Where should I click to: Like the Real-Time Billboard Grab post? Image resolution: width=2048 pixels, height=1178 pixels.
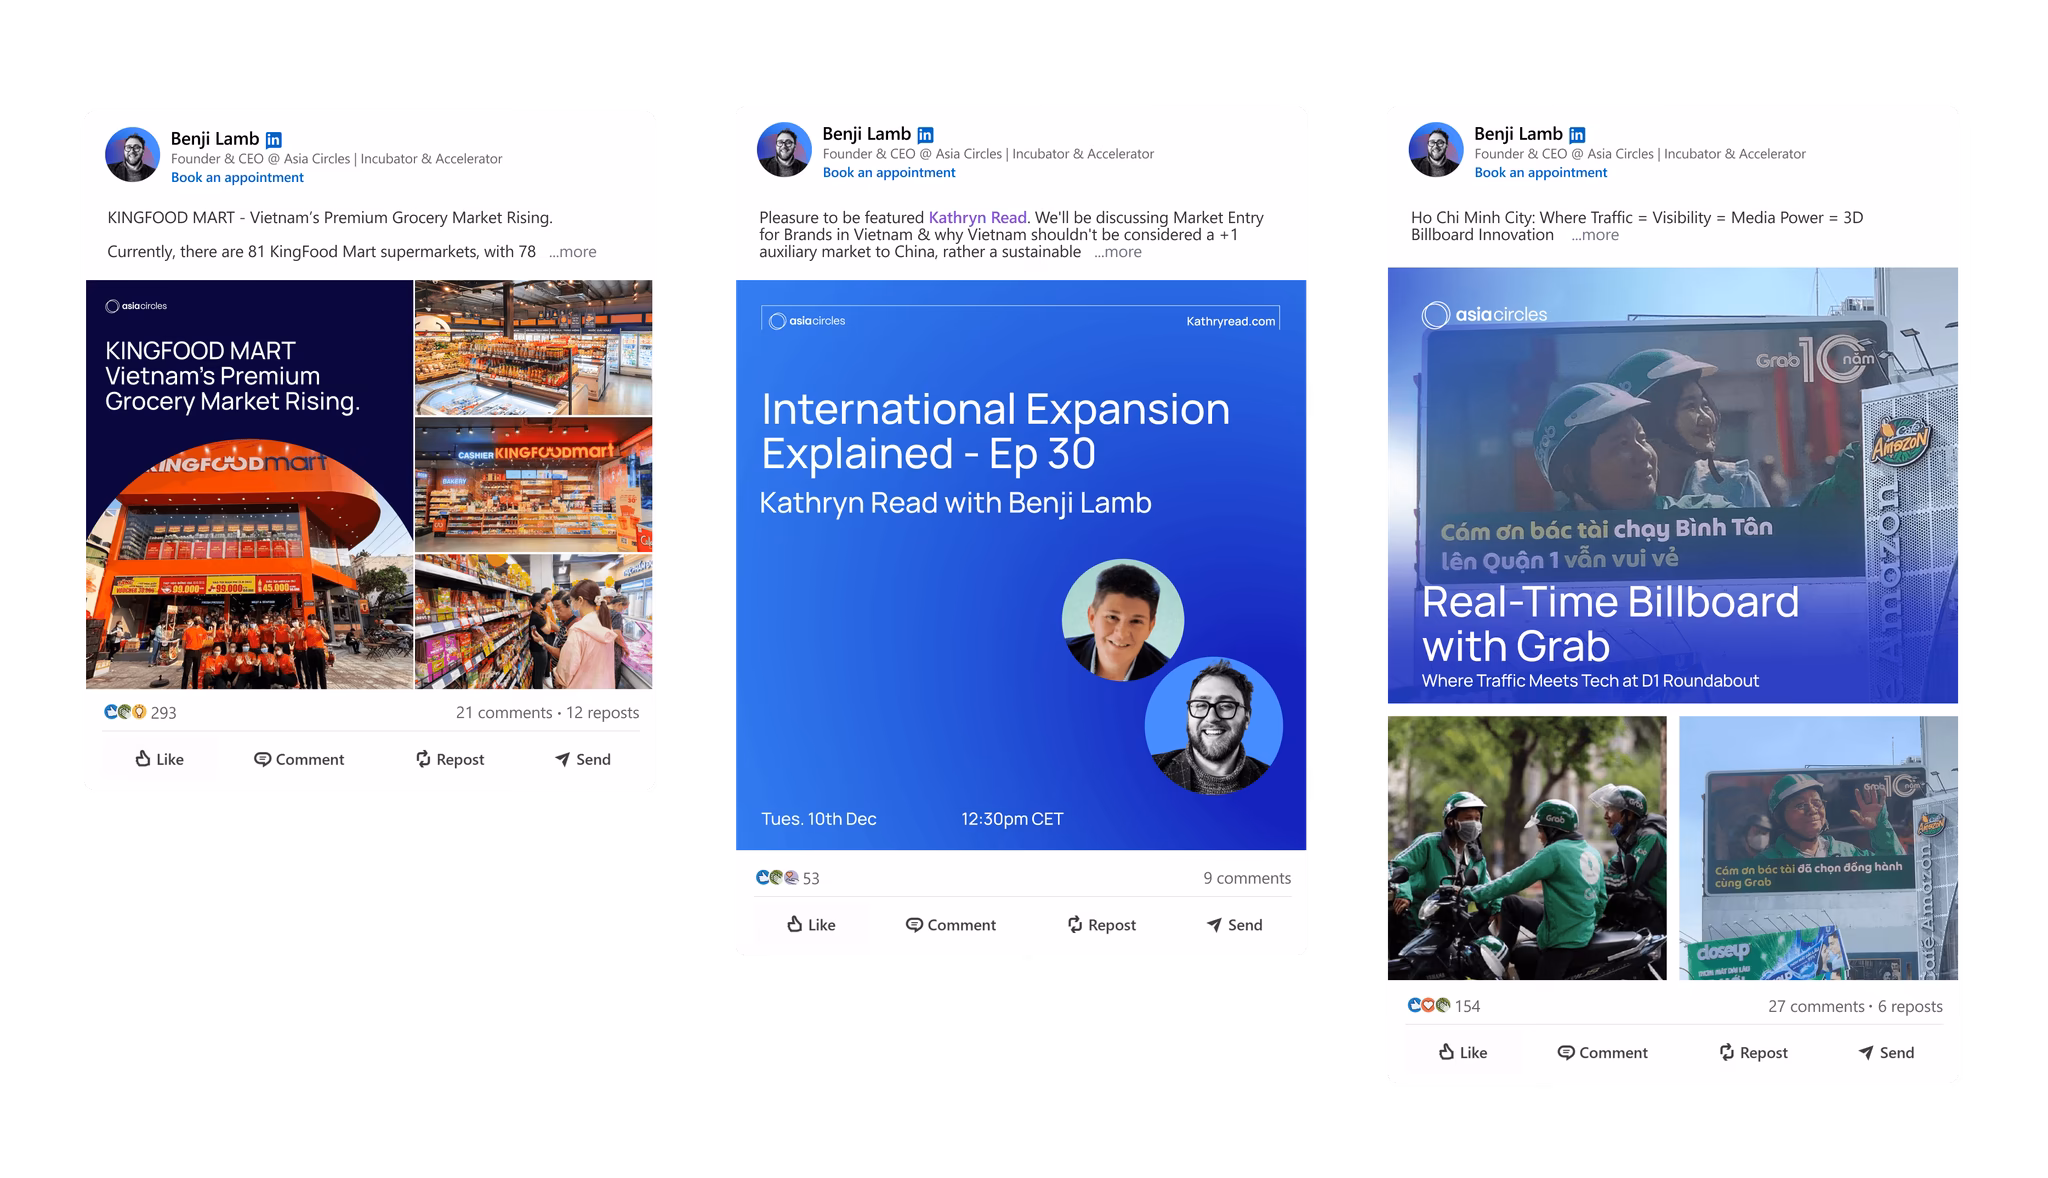(1463, 1052)
